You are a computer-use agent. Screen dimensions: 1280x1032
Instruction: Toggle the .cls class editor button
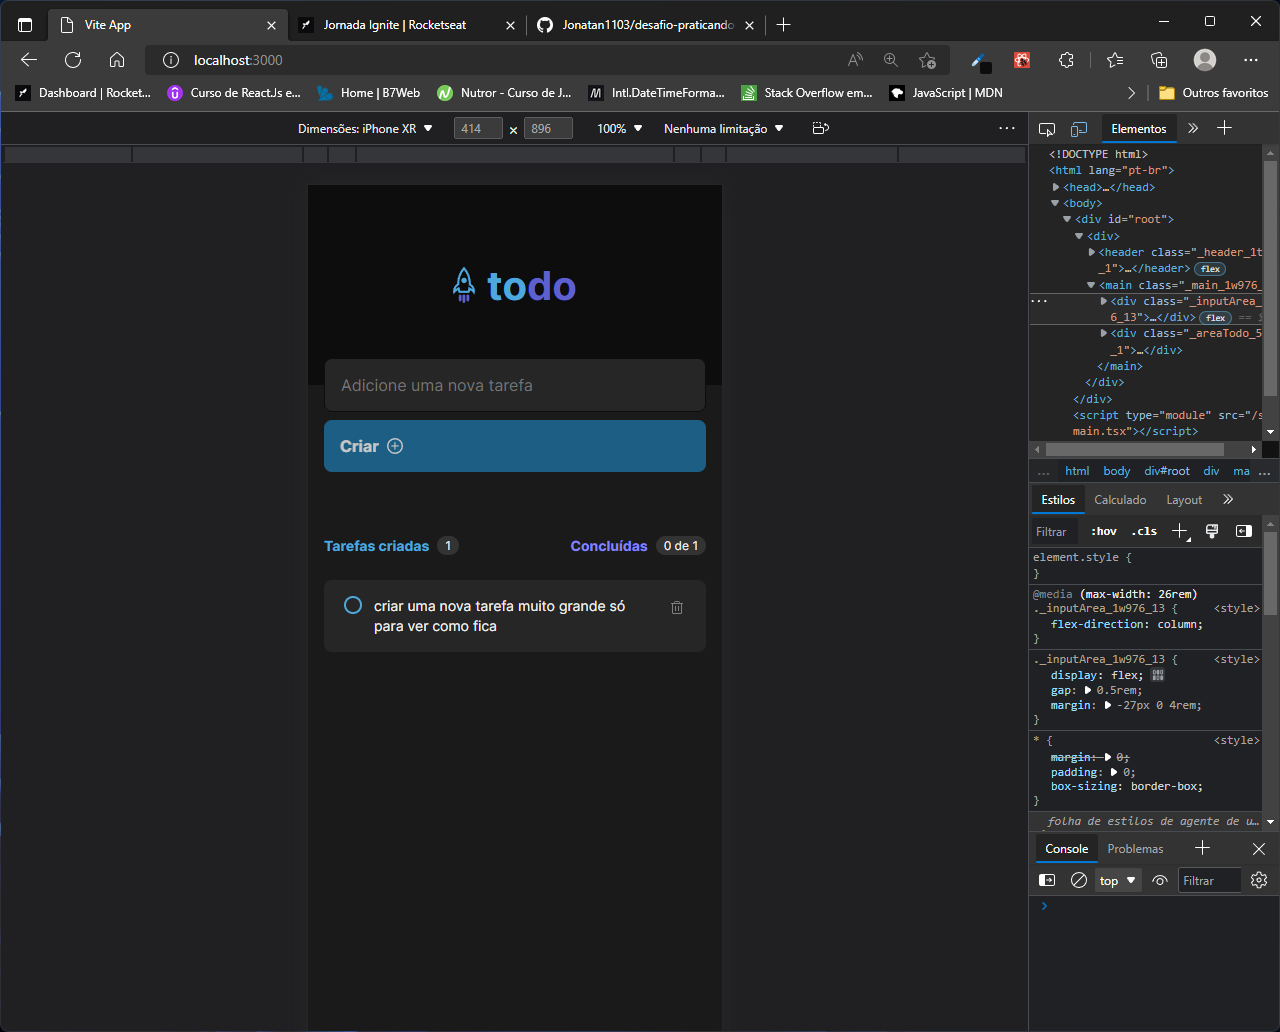(x=1144, y=531)
